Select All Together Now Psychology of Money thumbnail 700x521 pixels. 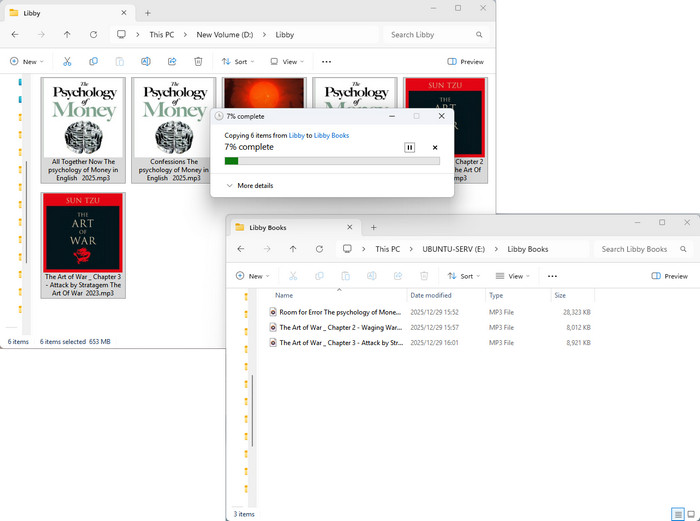click(x=83, y=130)
